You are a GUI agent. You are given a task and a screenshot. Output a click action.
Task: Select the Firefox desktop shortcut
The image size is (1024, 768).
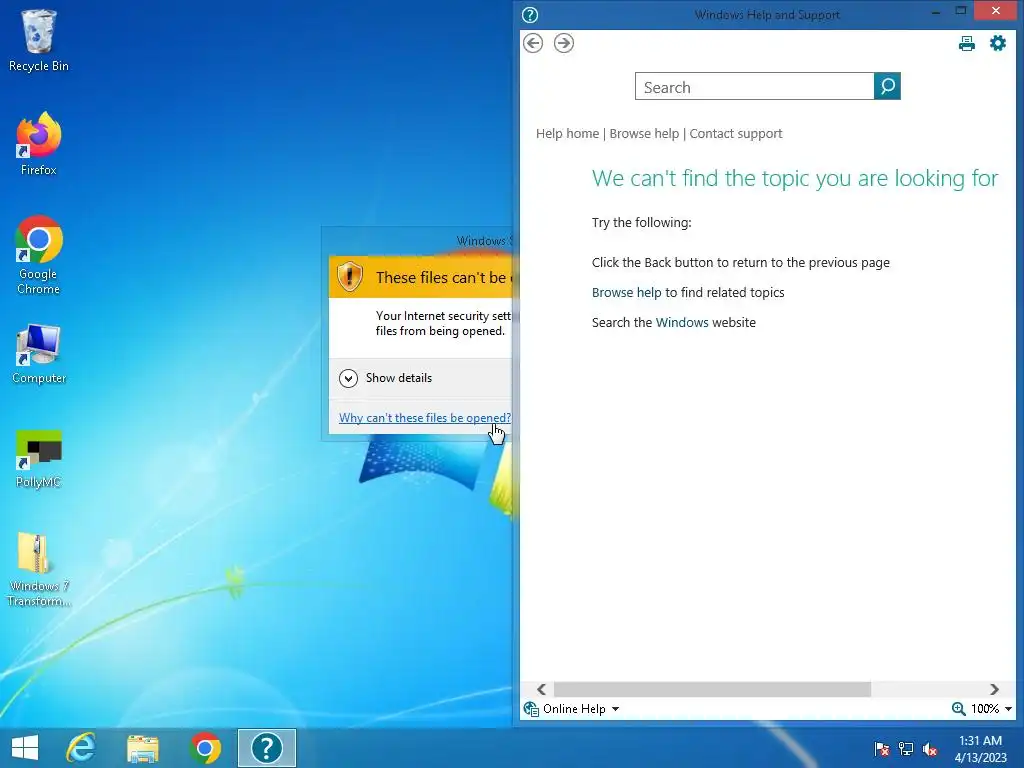coord(39,144)
